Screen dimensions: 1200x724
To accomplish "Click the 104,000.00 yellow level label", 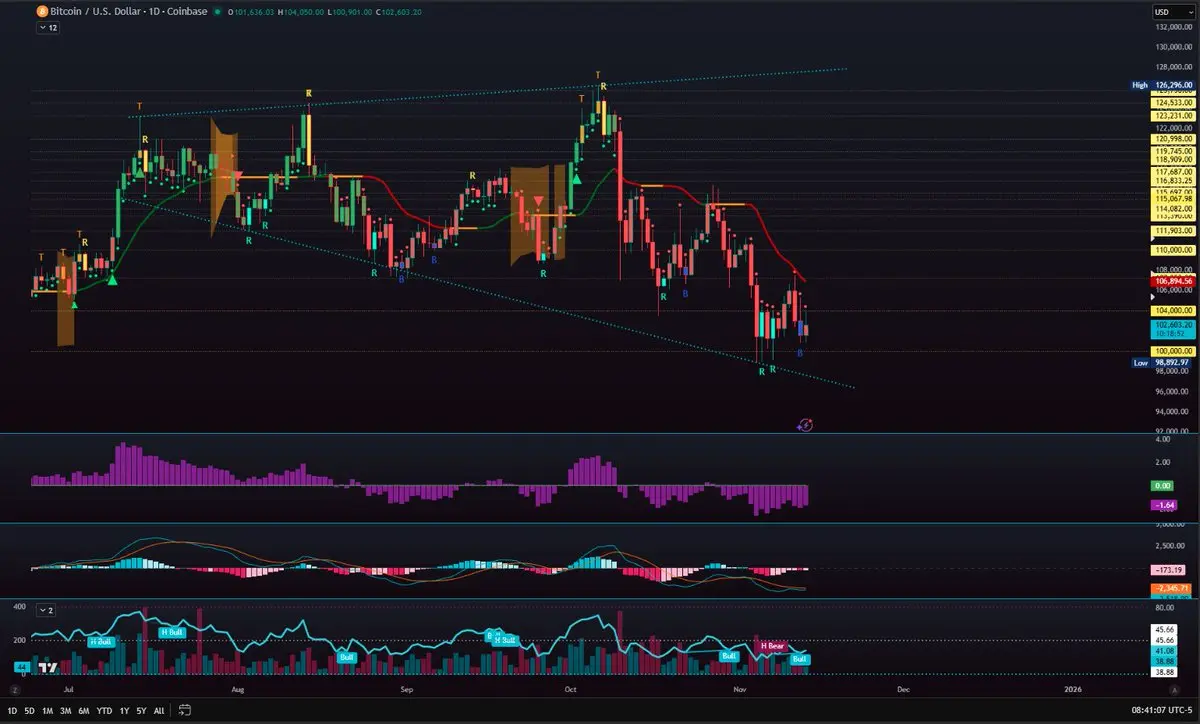I will click(1175, 311).
